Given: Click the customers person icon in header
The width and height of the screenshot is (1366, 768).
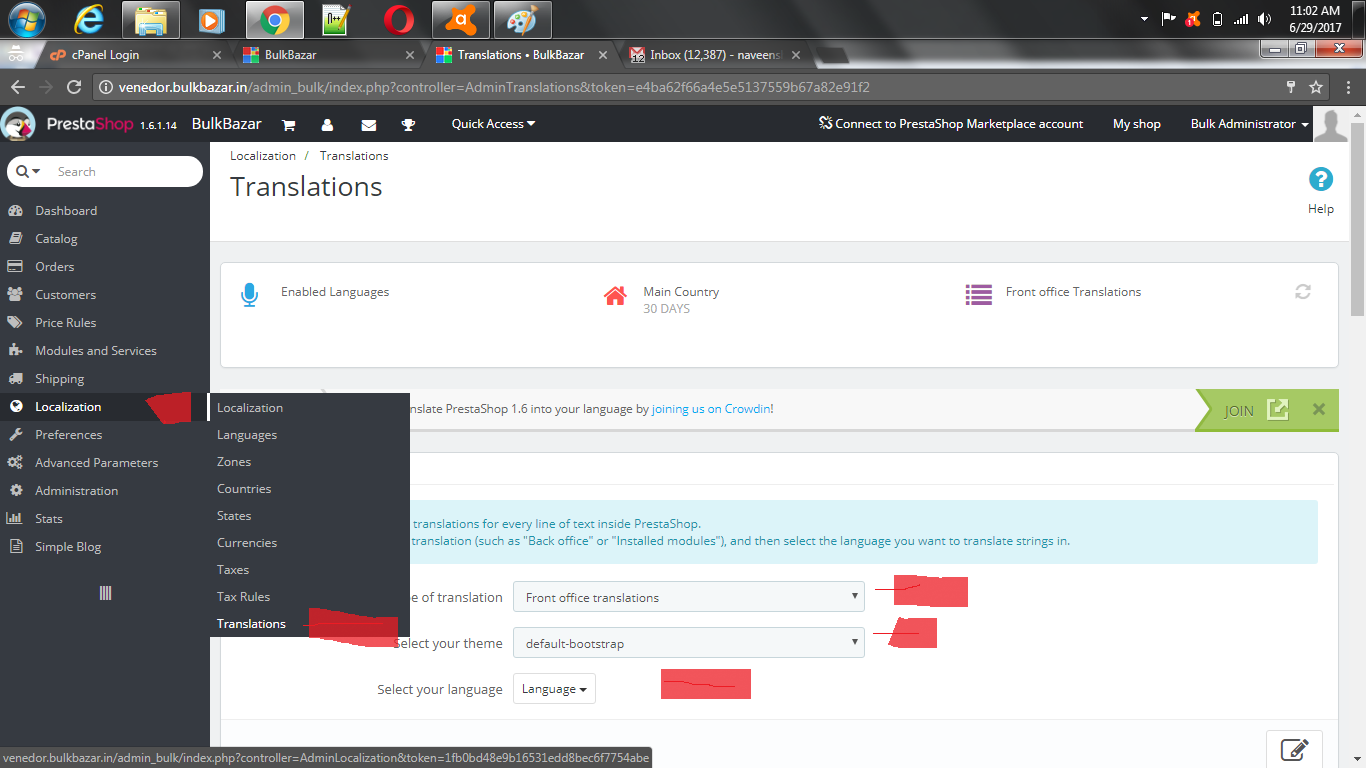Looking at the screenshot, I should click(x=327, y=125).
